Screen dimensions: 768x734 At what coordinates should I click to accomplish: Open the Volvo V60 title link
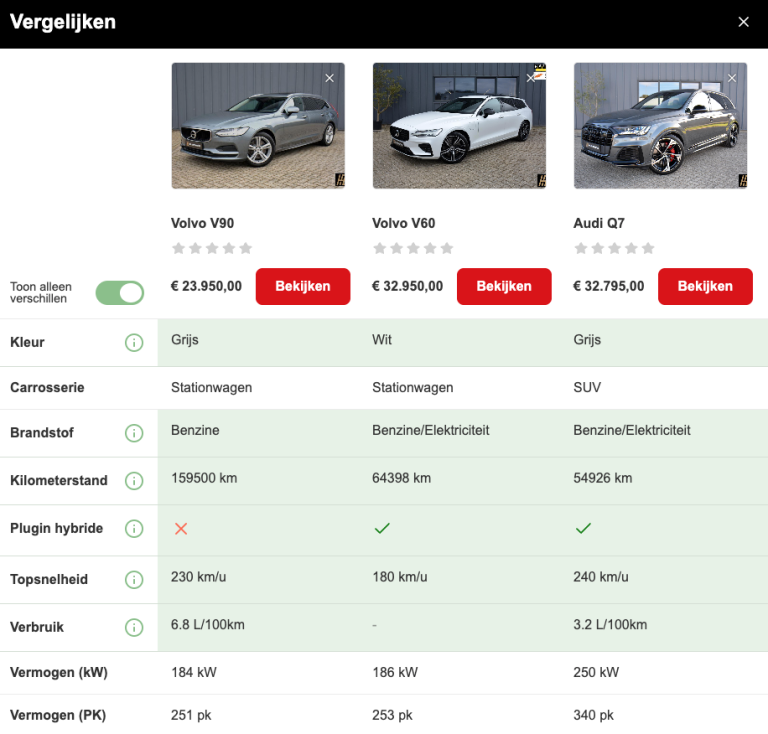(404, 223)
